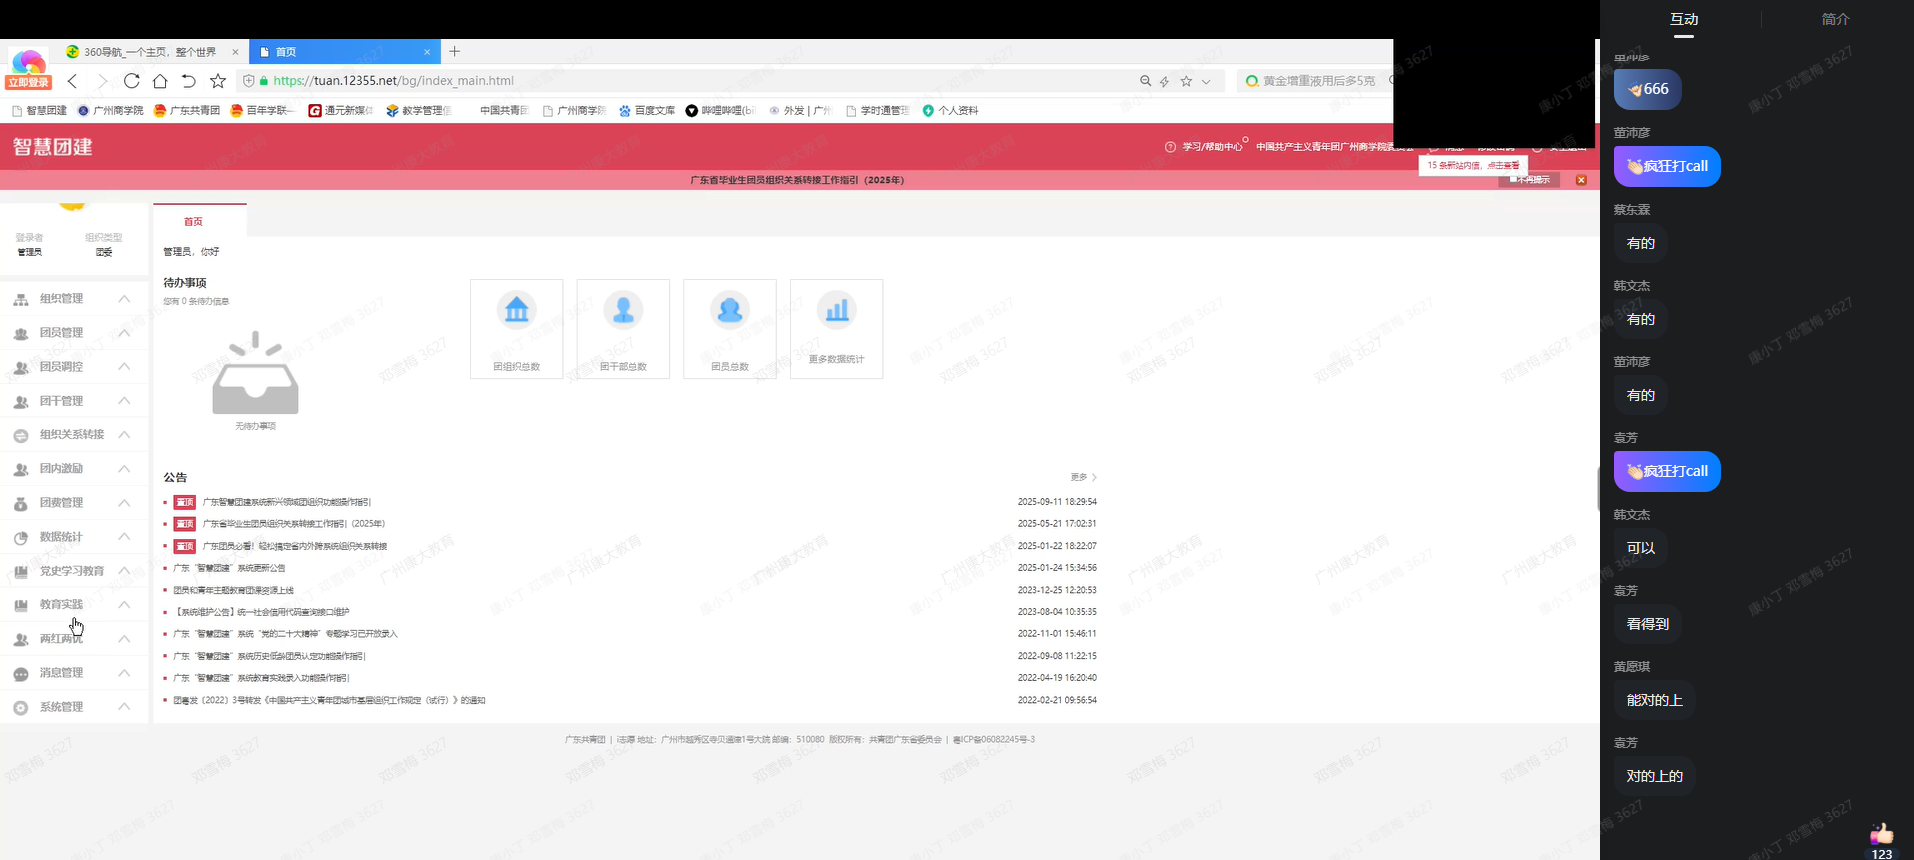Open 更多数据统计 bar chart icon
This screenshot has width=1914, height=860.
pos(836,311)
